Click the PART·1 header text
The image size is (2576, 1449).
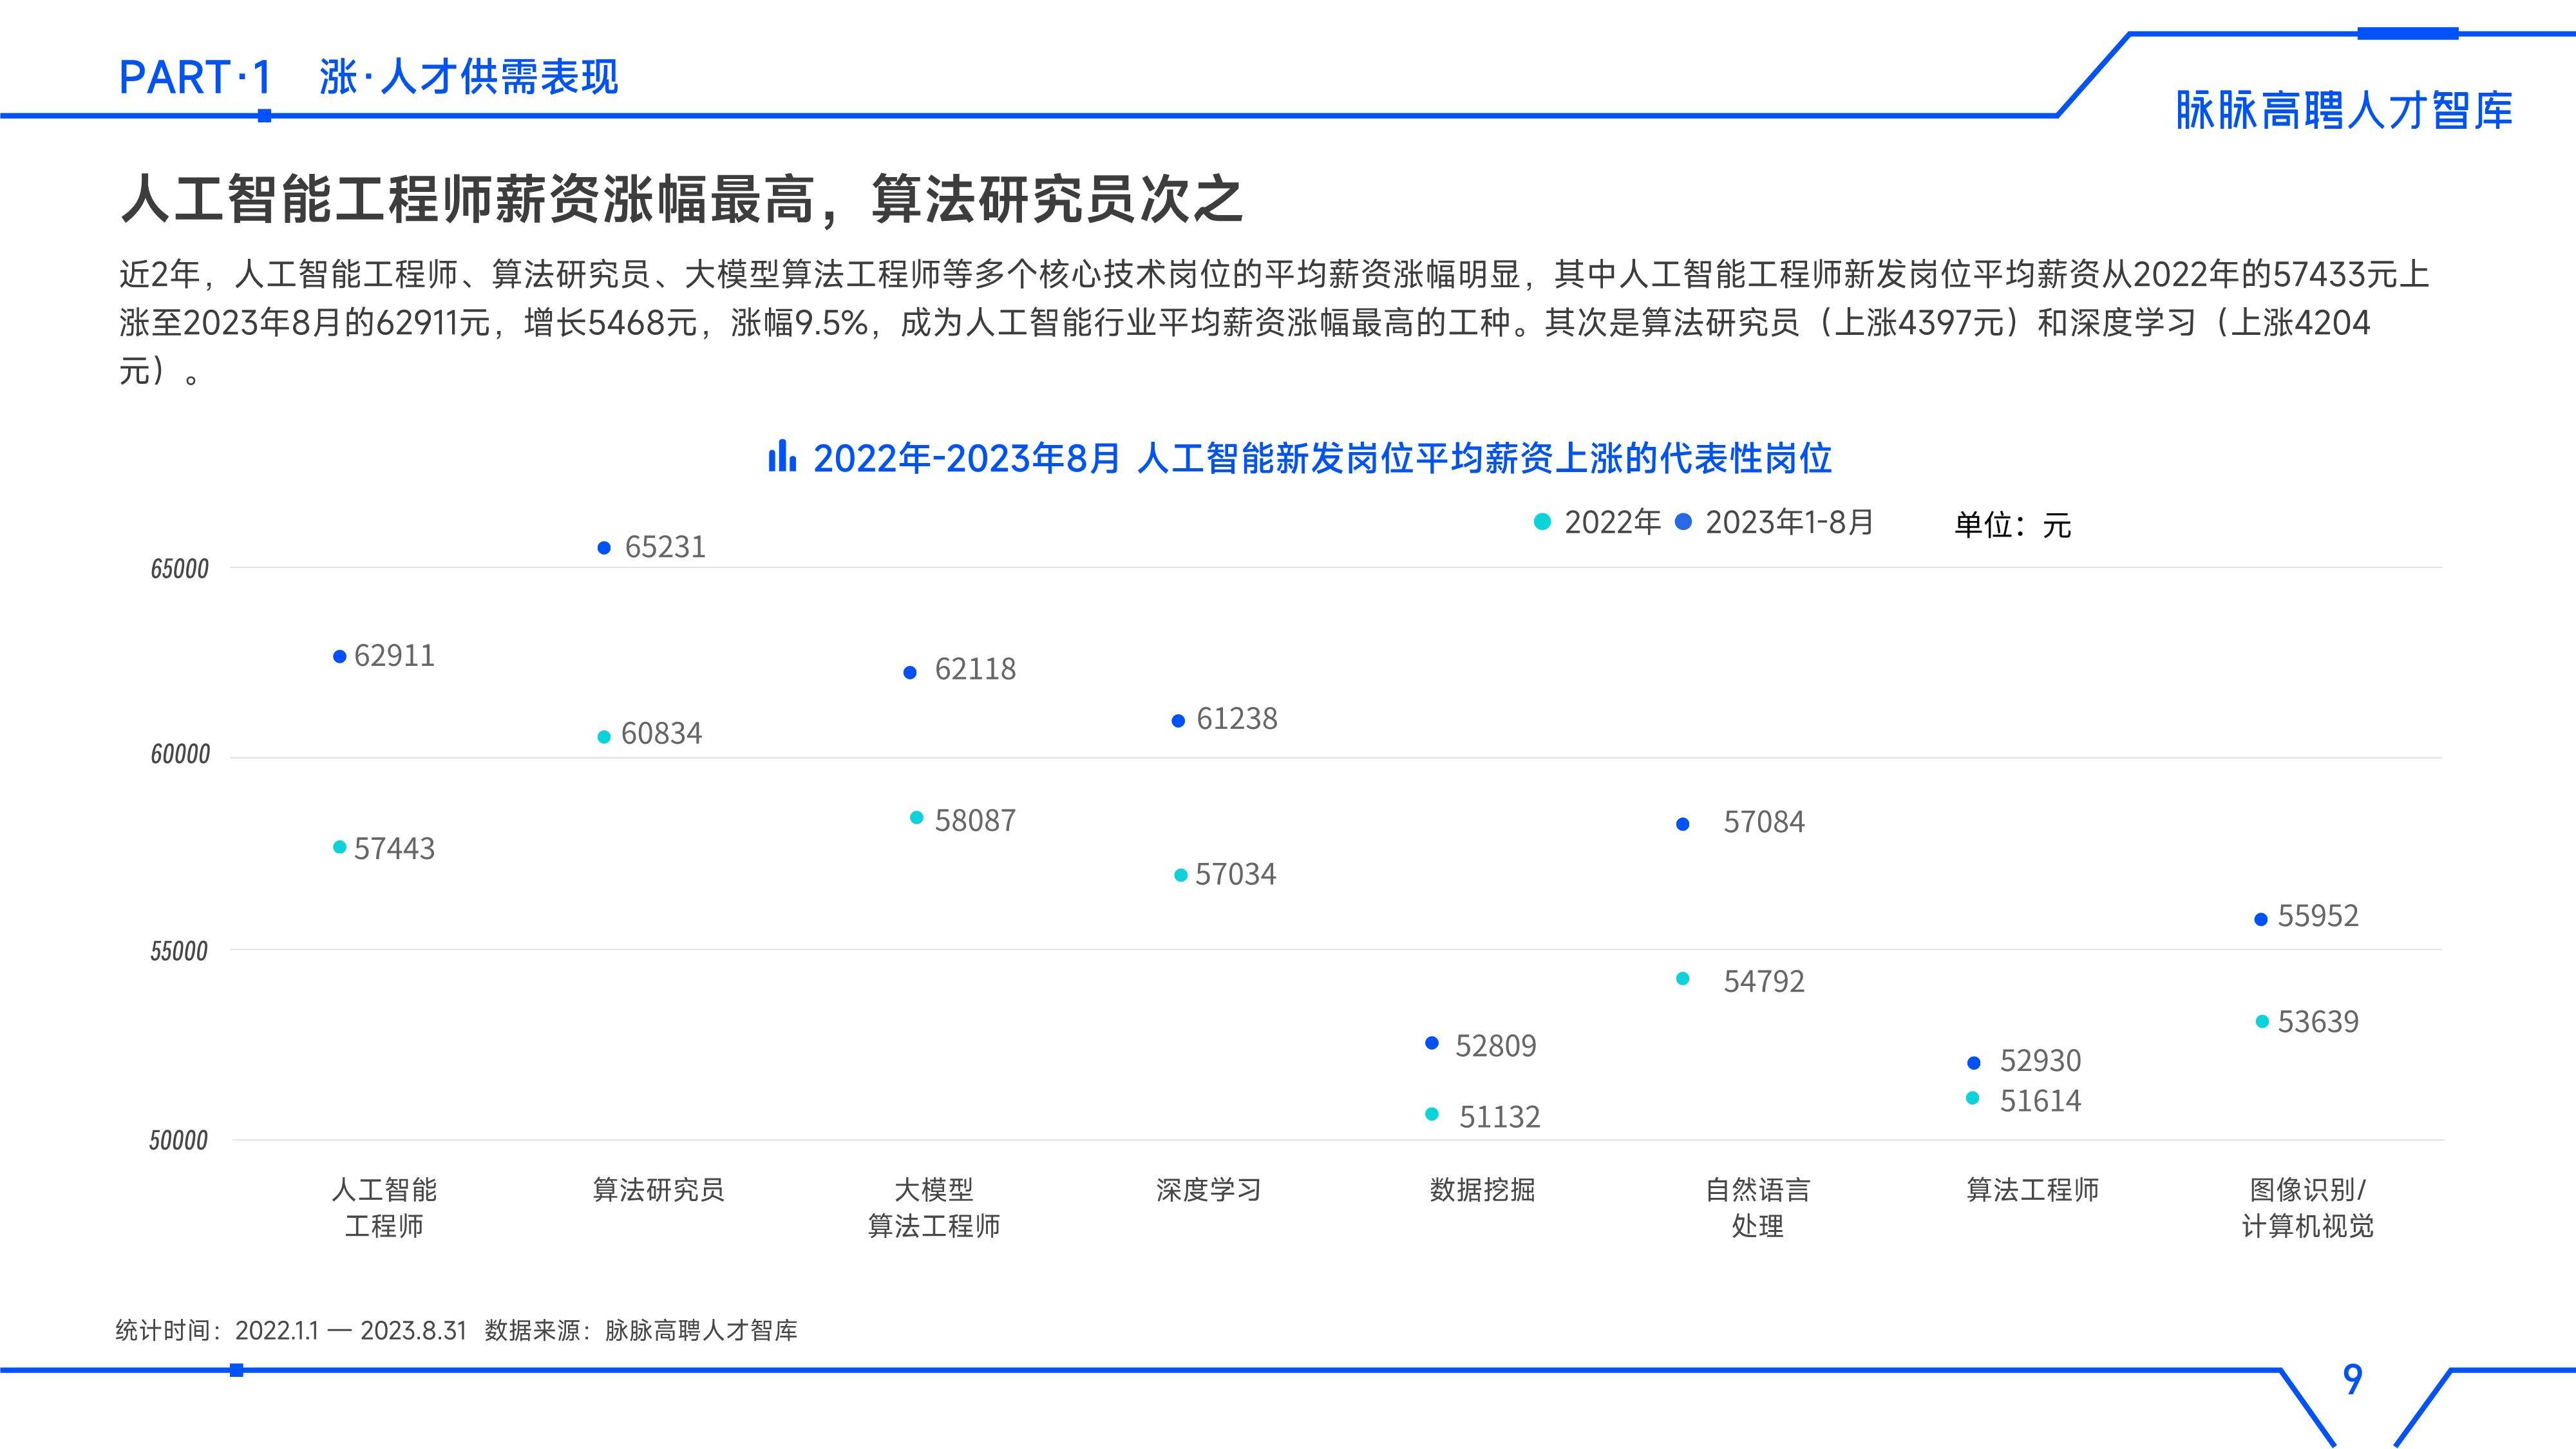[x=195, y=78]
